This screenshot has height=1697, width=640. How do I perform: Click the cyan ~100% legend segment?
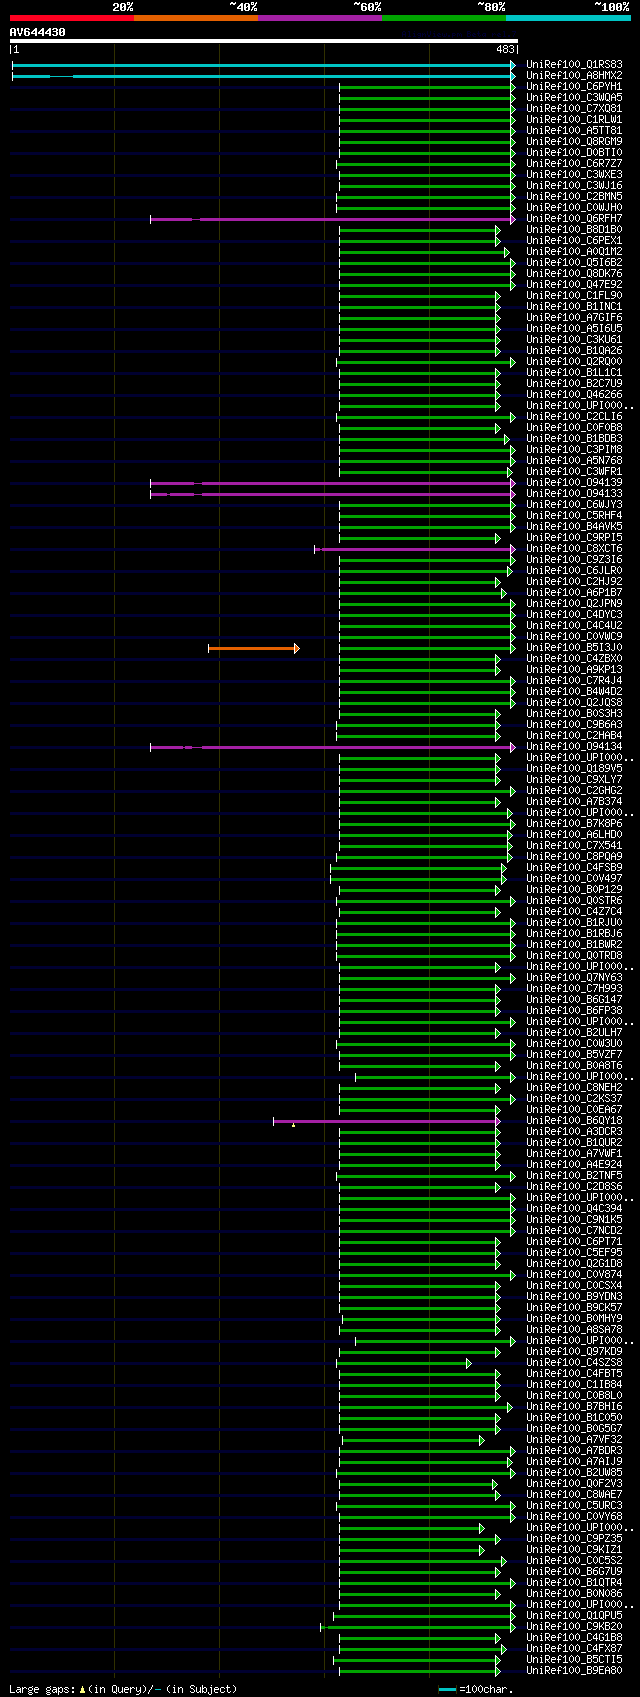(568, 18)
